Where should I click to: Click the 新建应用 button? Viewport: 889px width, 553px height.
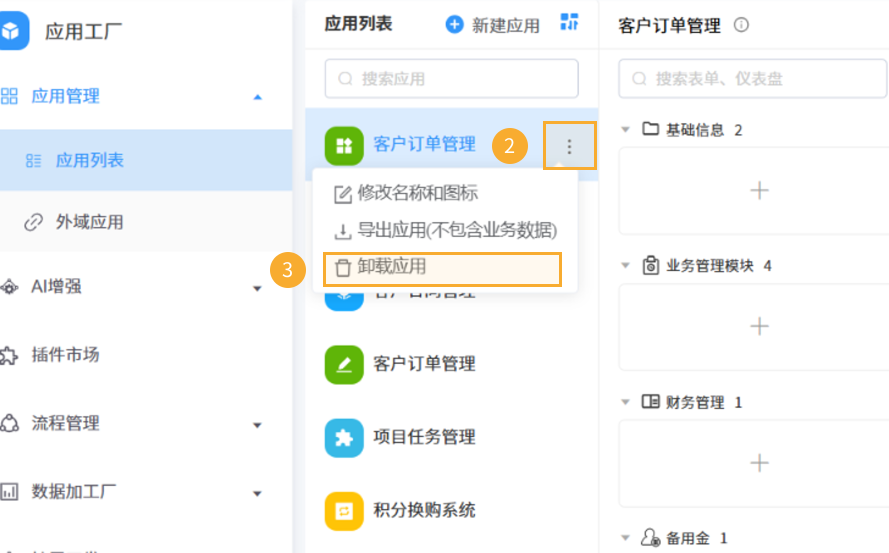(x=493, y=25)
